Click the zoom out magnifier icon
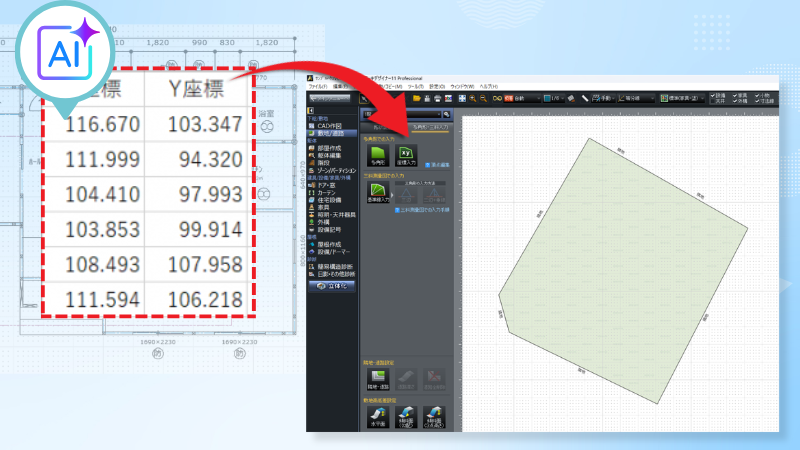This screenshot has width=800, height=450. click(x=483, y=98)
